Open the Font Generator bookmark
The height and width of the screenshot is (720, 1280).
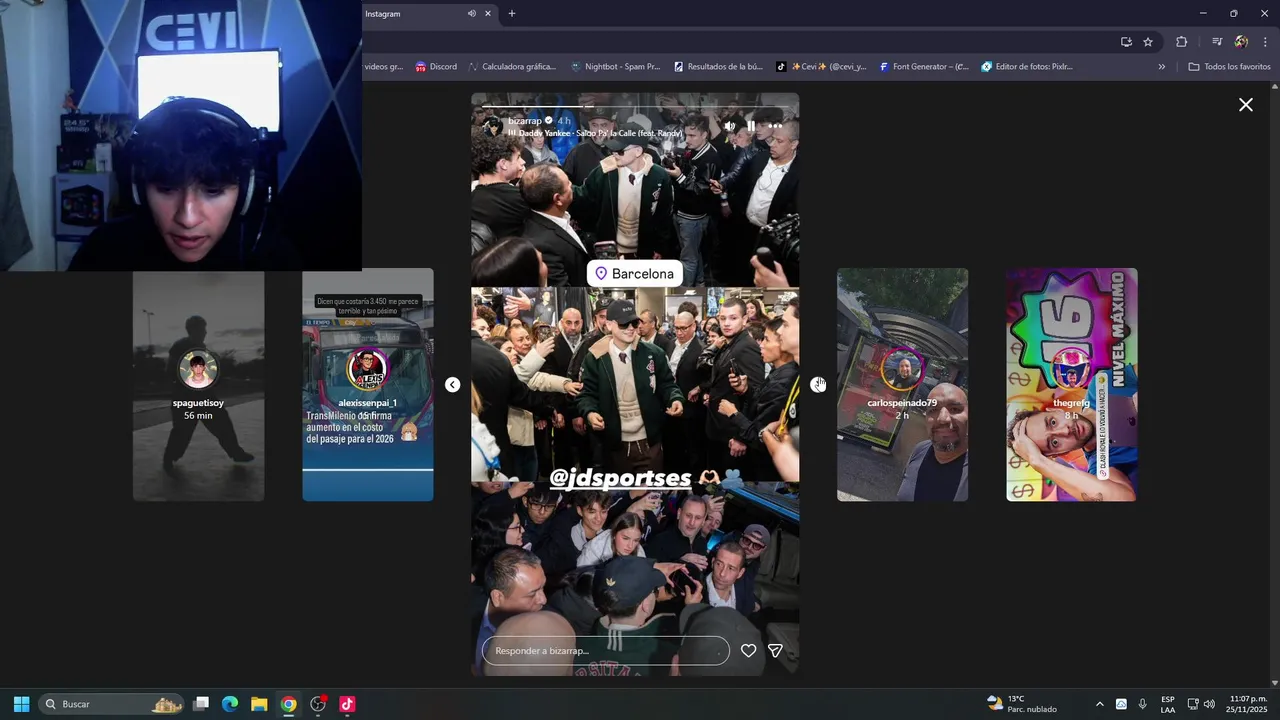[924, 67]
